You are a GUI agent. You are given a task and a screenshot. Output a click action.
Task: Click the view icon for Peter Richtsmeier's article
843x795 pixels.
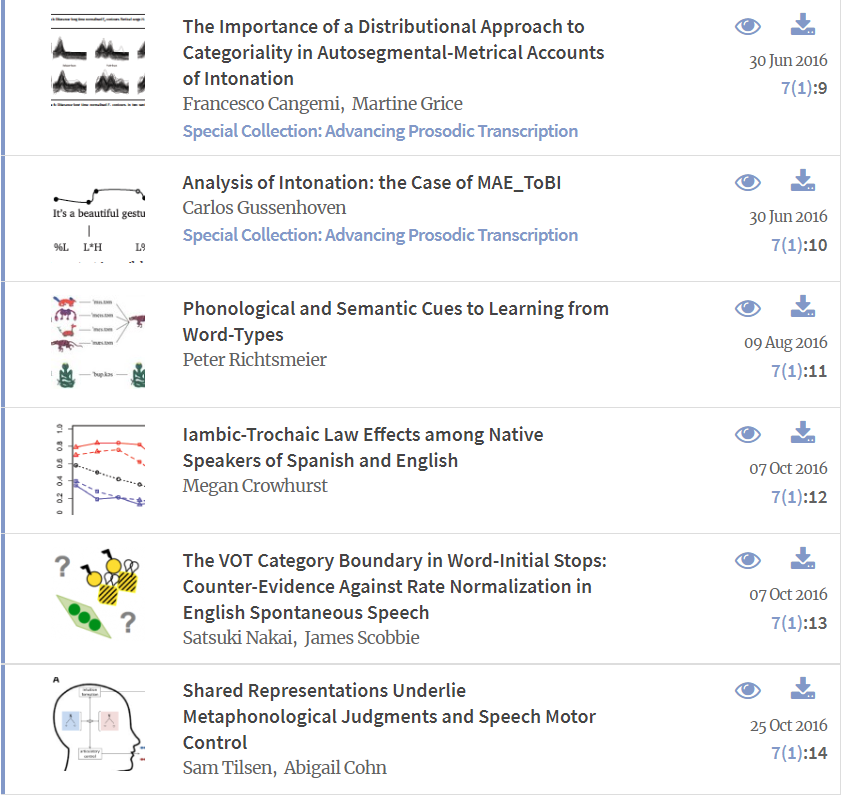pyautogui.click(x=748, y=308)
